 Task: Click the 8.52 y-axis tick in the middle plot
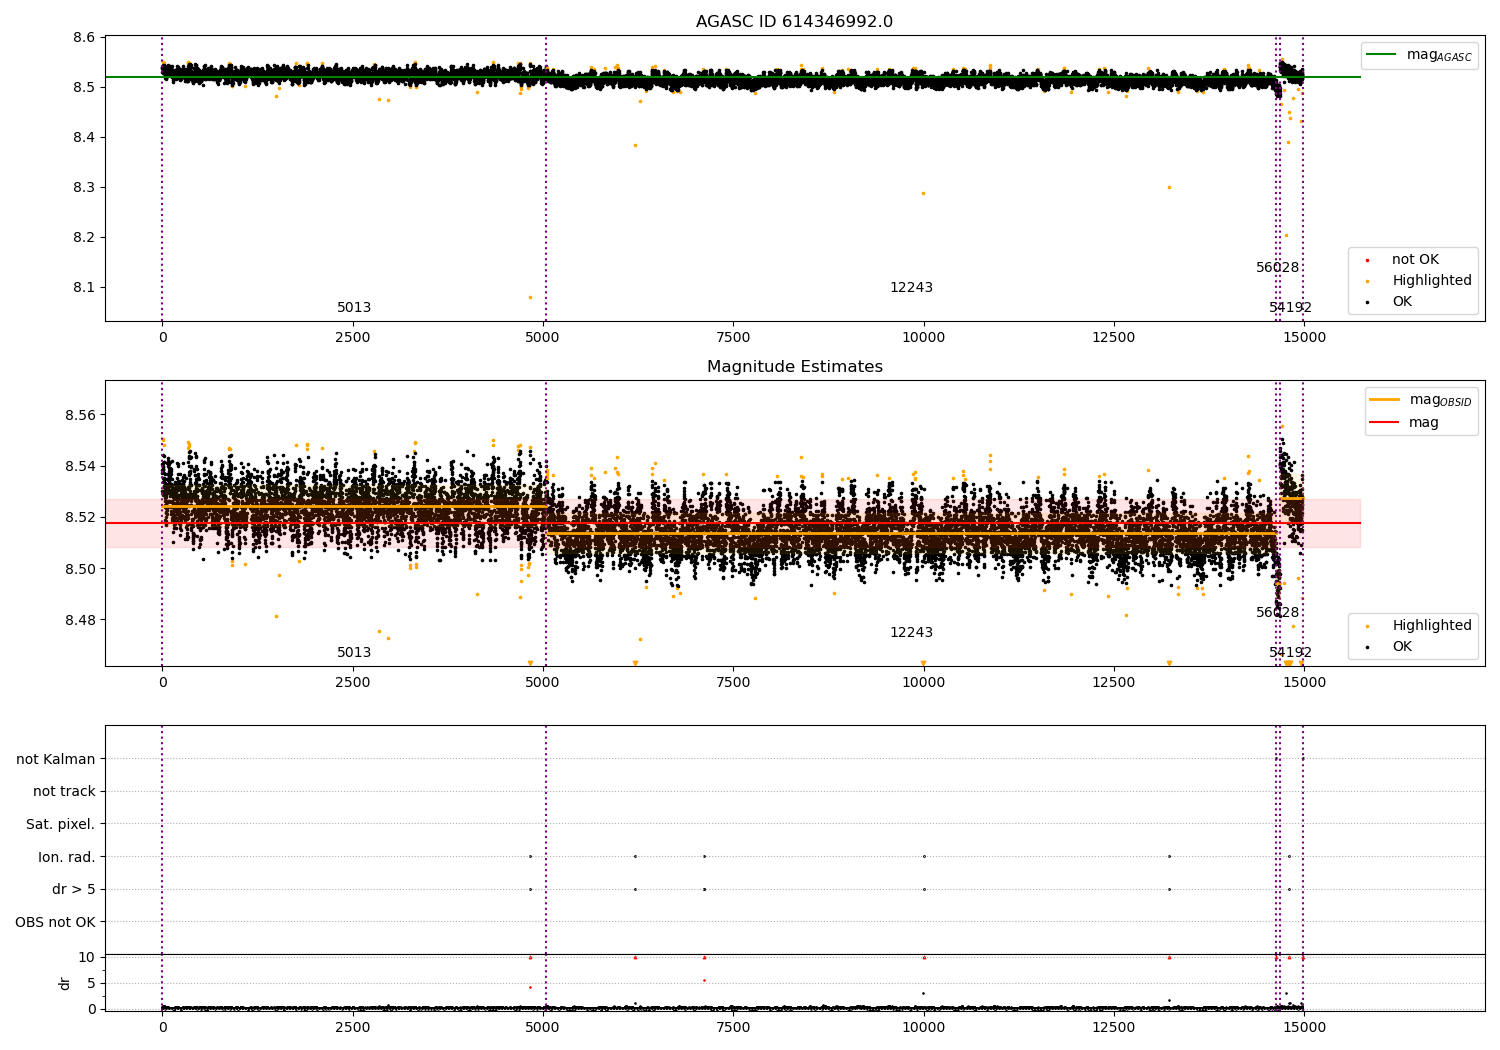point(80,518)
